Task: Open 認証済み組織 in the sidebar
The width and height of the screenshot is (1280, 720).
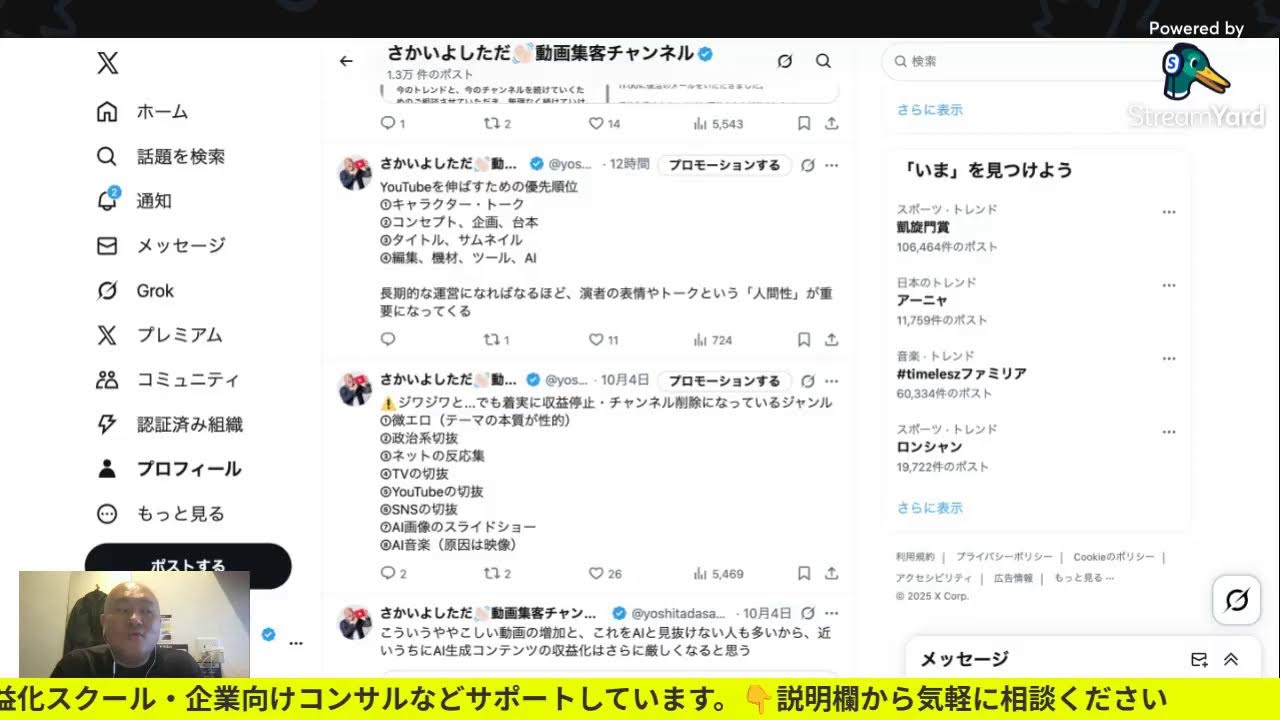Action: click(169, 424)
